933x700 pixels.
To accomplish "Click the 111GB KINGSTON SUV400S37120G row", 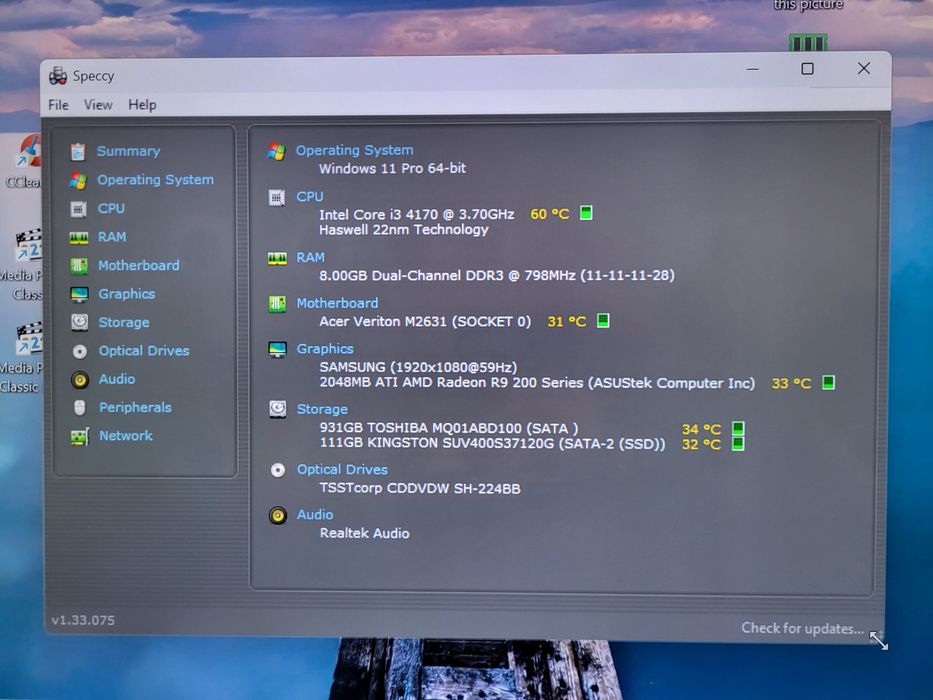I will click(492, 443).
